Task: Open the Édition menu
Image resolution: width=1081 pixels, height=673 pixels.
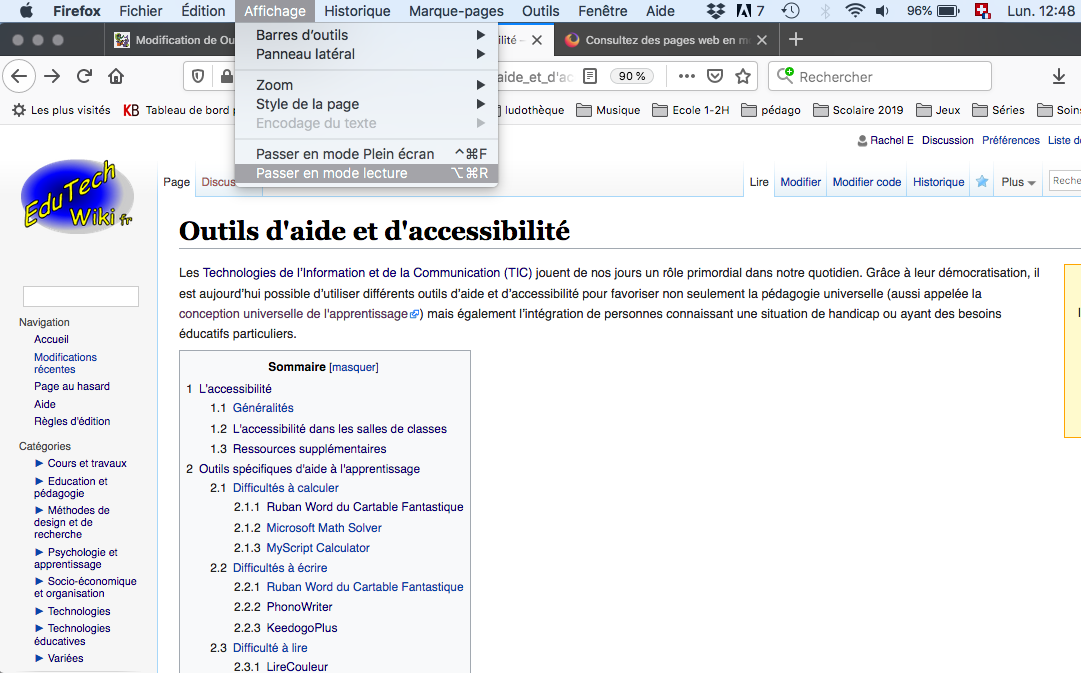Action: coord(203,11)
